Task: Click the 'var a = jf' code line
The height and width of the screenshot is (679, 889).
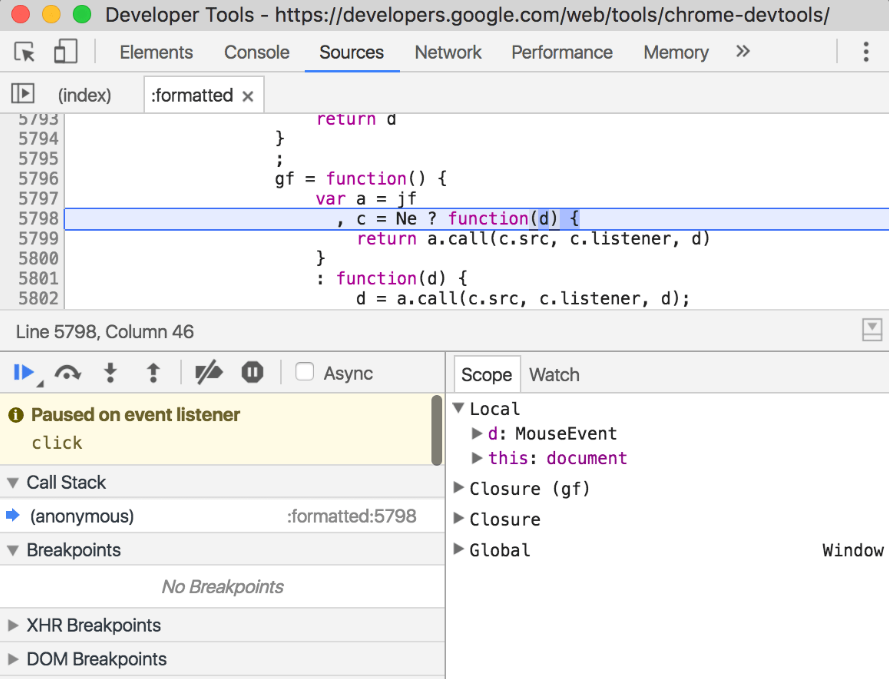Action: coord(366,199)
